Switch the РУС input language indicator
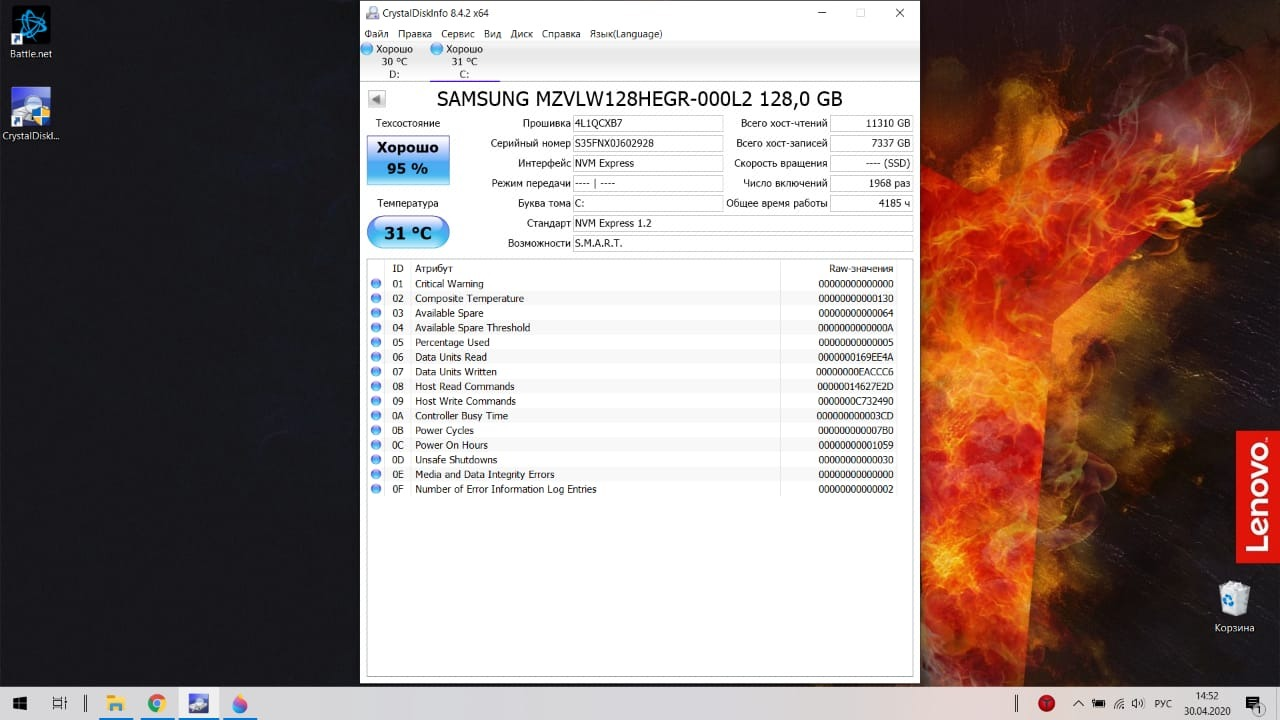The height and width of the screenshot is (720, 1280). pos(1163,703)
